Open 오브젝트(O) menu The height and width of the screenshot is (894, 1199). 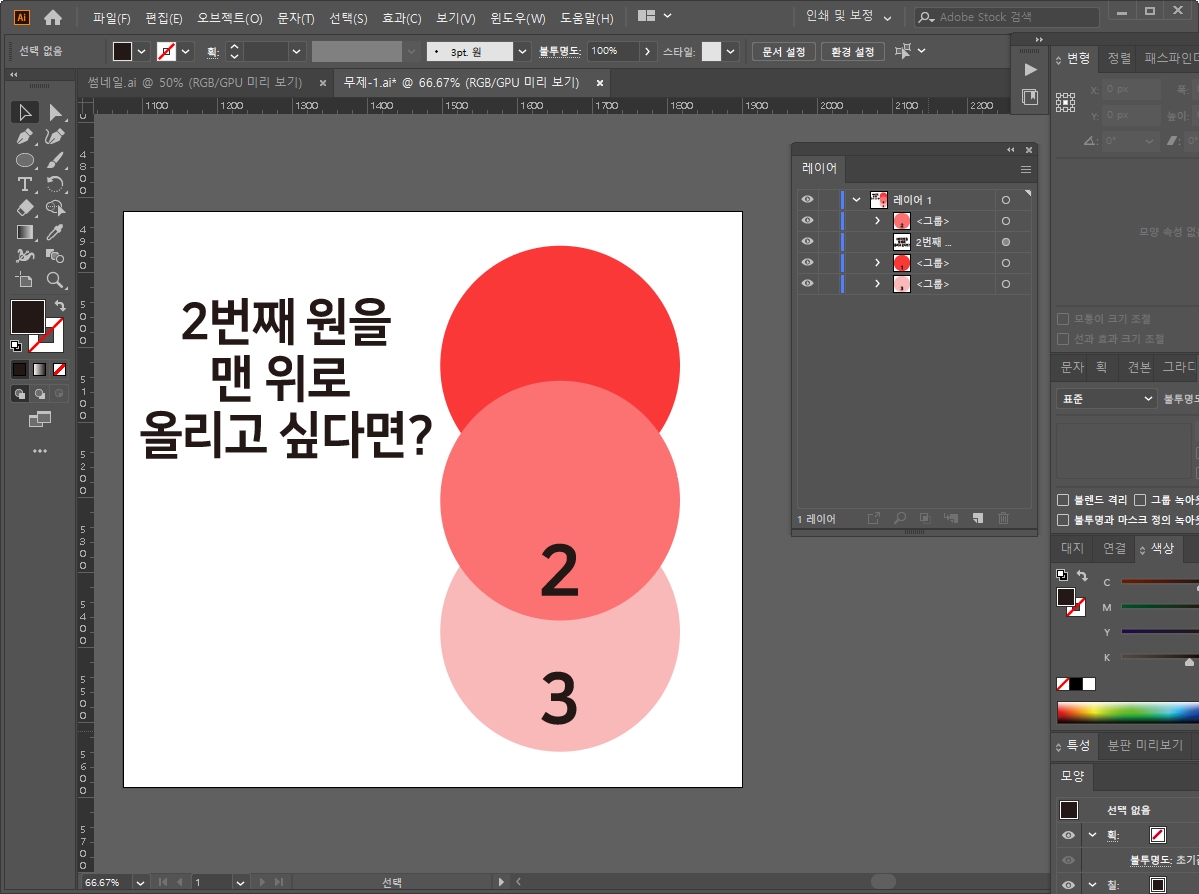[230, 18]
